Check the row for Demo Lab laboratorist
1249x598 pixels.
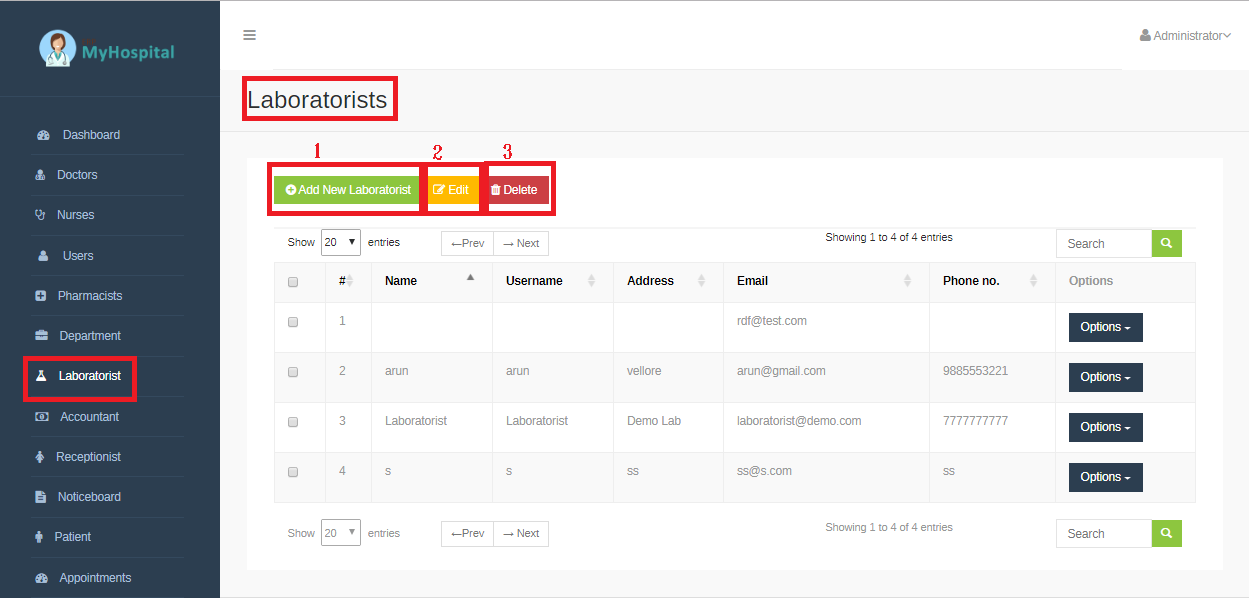tap(293, 422)
